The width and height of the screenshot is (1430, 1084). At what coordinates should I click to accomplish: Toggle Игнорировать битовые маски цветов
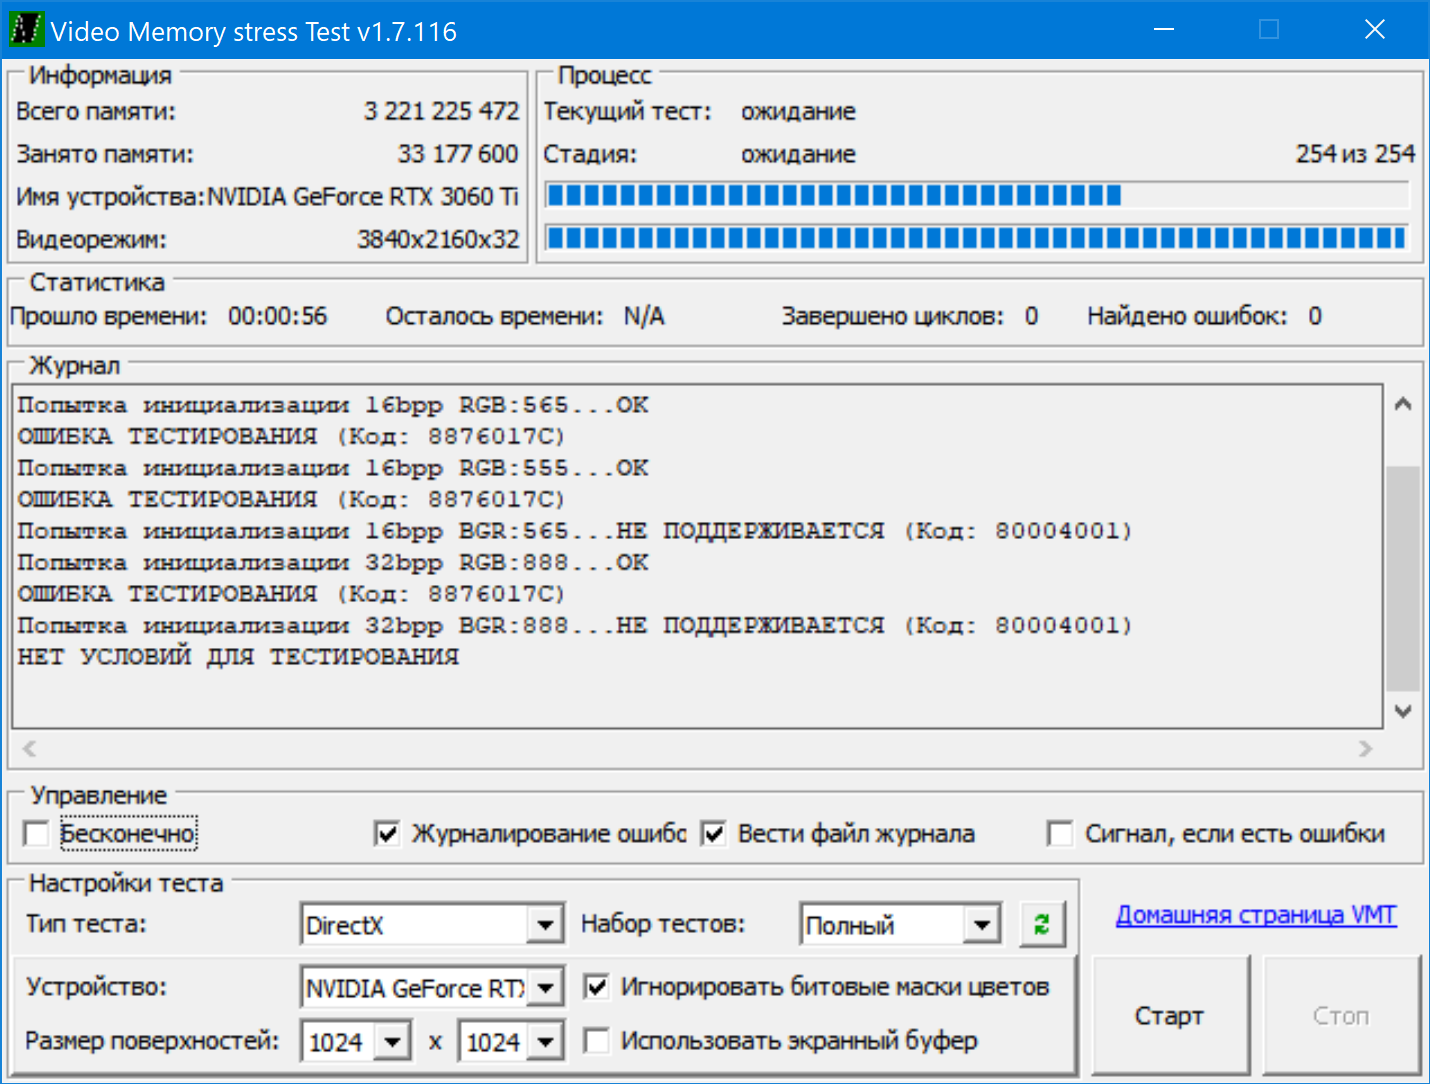(596, 987)
